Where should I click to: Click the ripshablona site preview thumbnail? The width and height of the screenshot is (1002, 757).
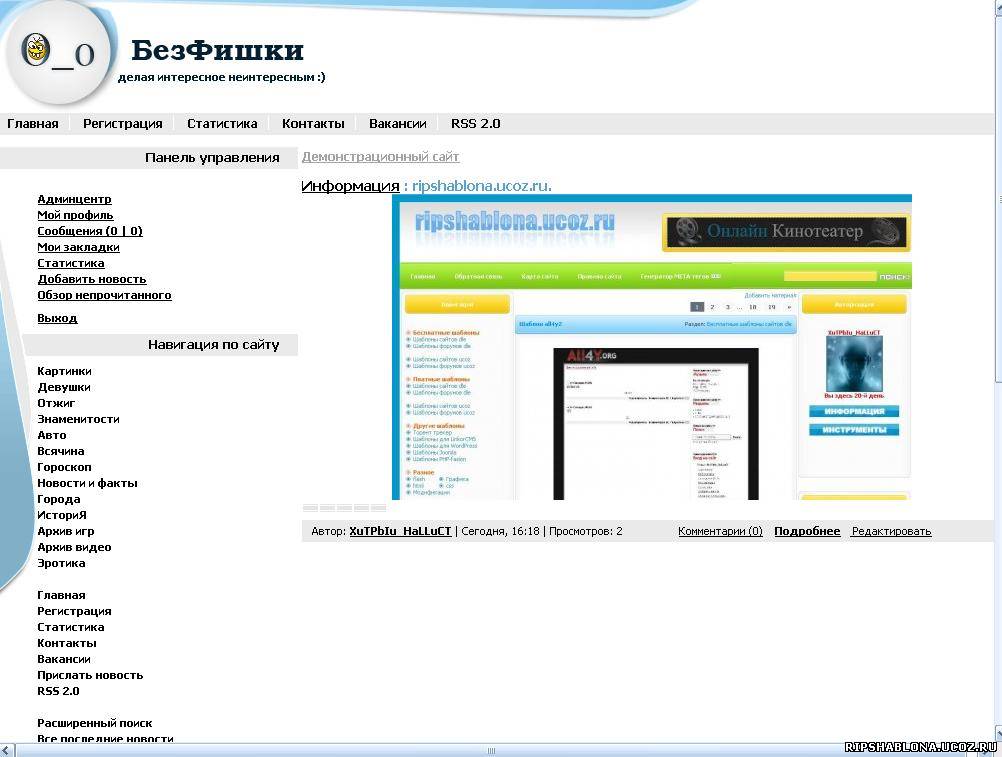pyautogui.click(x=652, y=348)
